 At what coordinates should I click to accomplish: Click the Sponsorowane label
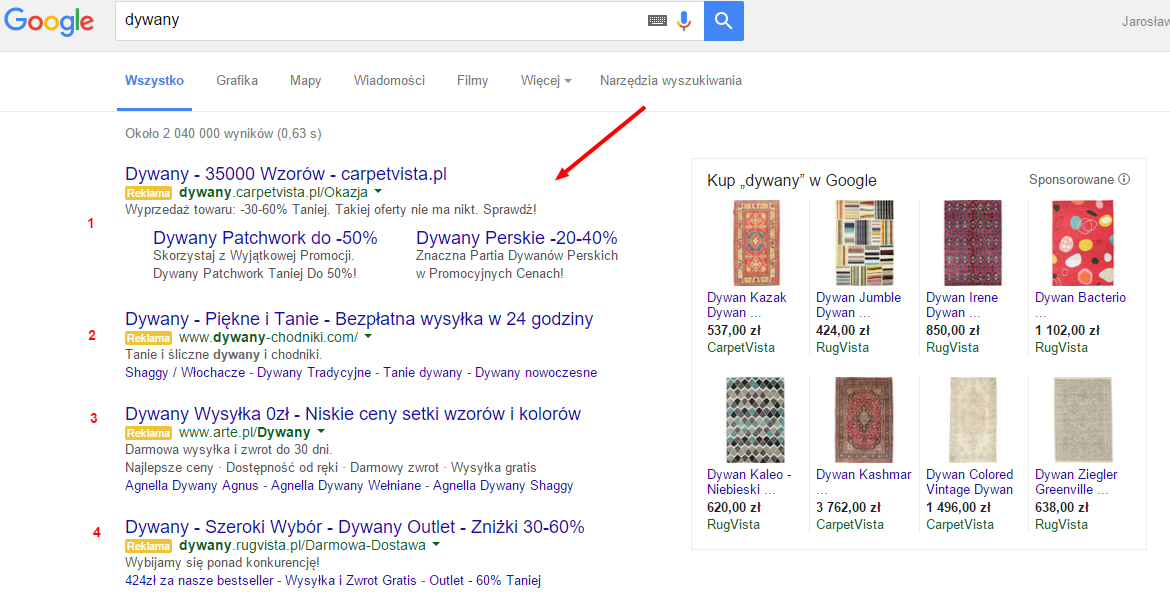coord(1072,180)
